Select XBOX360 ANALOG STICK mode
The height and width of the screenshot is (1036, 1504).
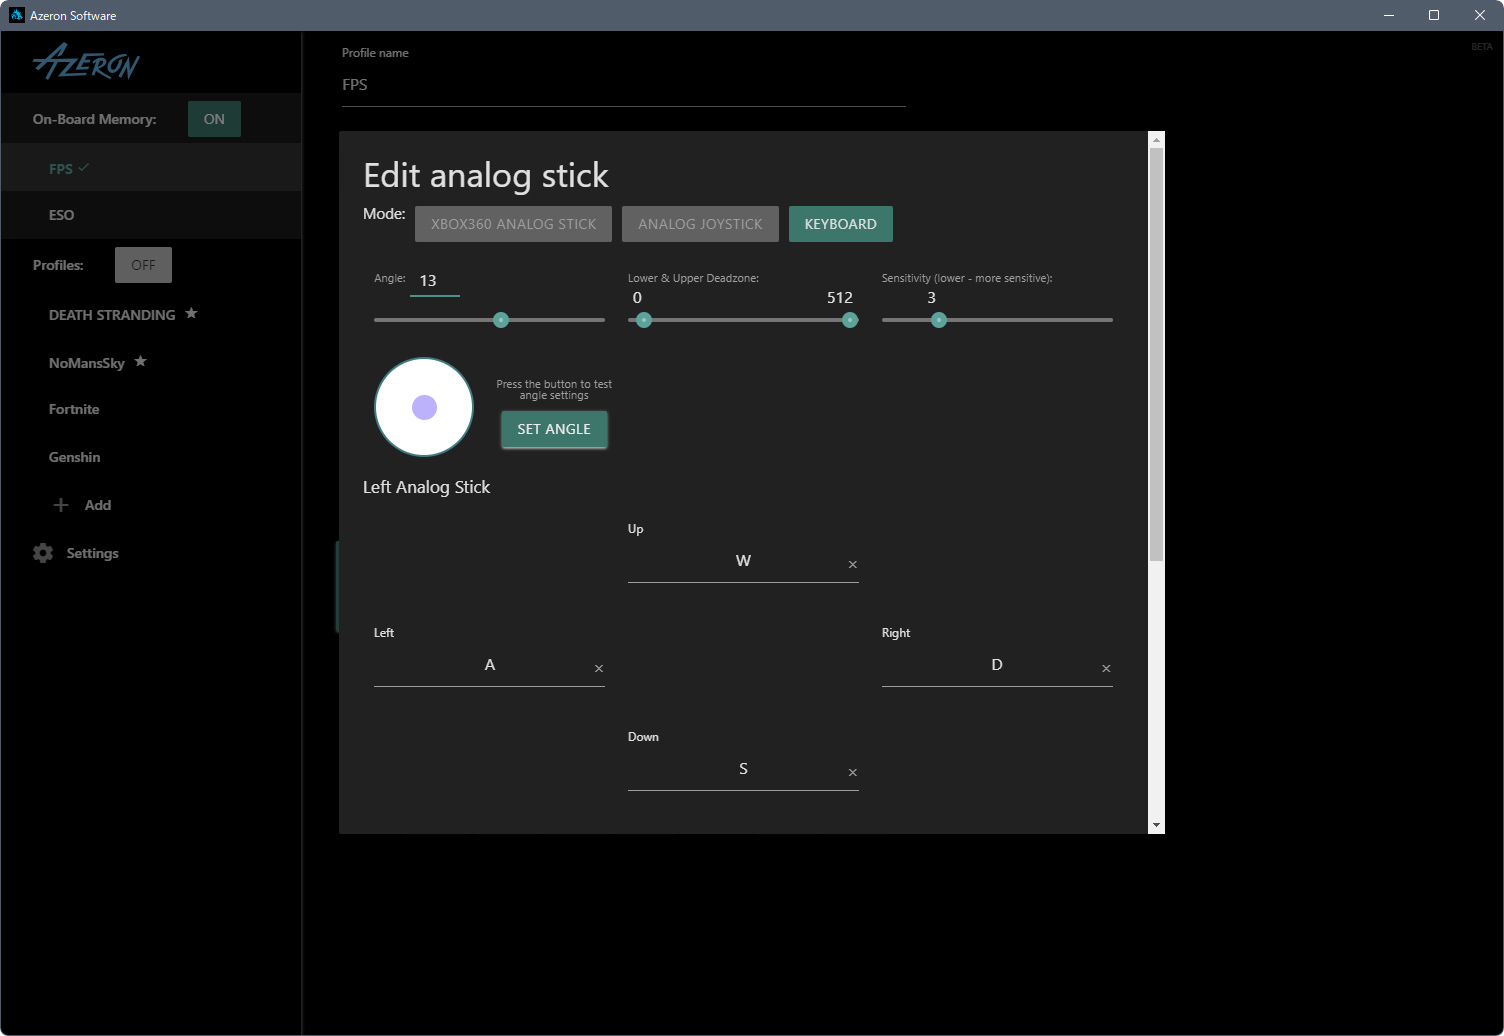(x=513, y=224)
